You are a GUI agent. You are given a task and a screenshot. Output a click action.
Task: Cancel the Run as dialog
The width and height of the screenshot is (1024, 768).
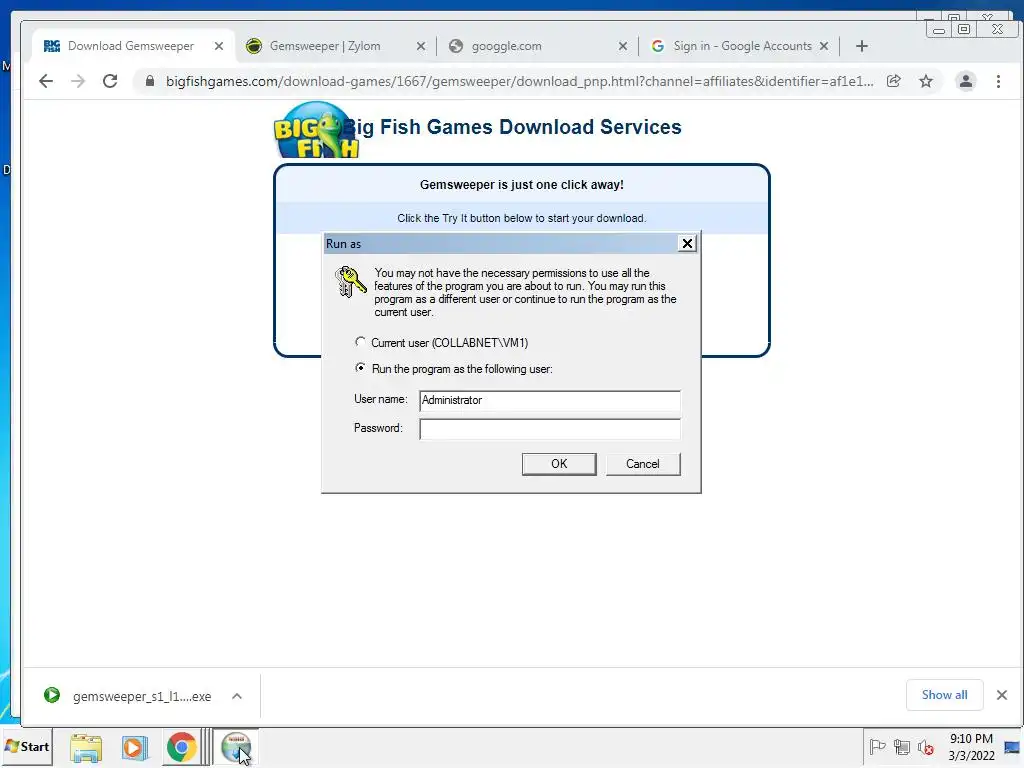coord(643,464)
